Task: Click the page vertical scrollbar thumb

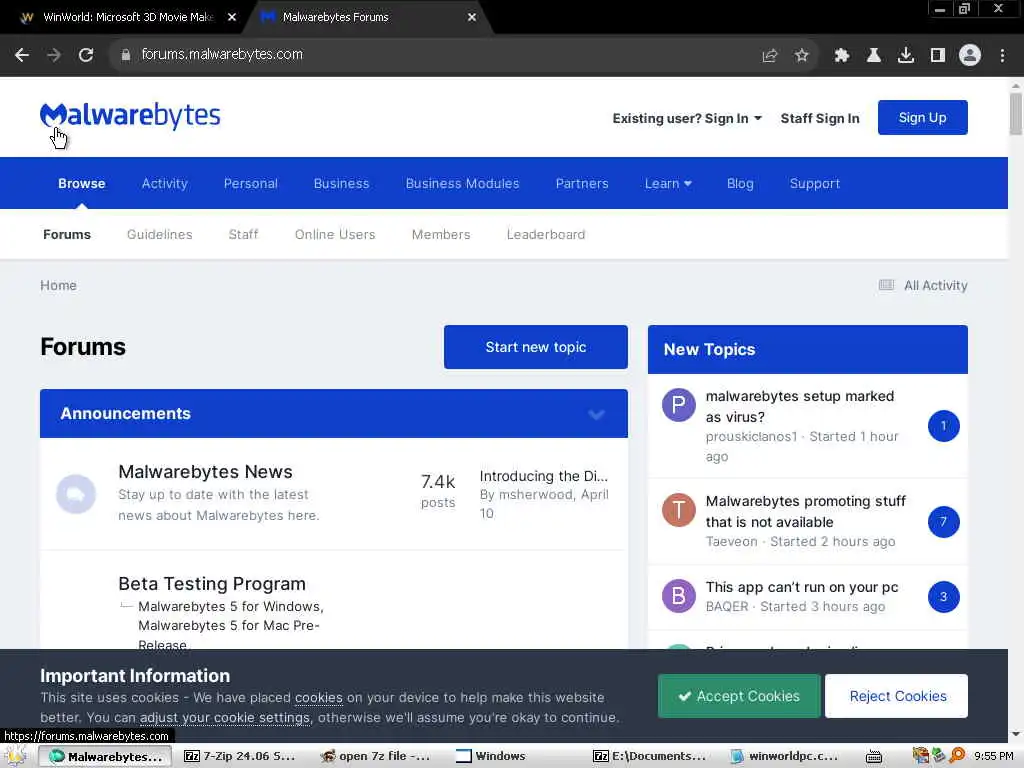Action: coord(1016,114)
